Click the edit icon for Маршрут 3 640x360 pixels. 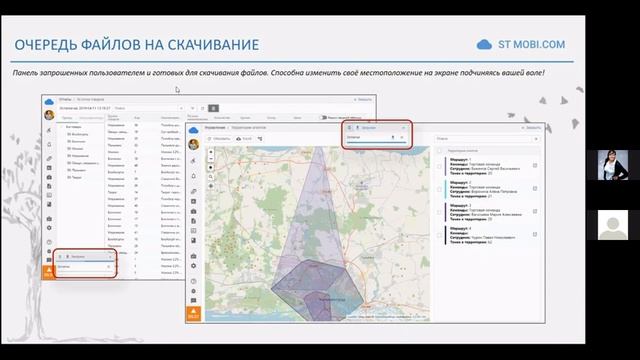click(x=535, y=211)
